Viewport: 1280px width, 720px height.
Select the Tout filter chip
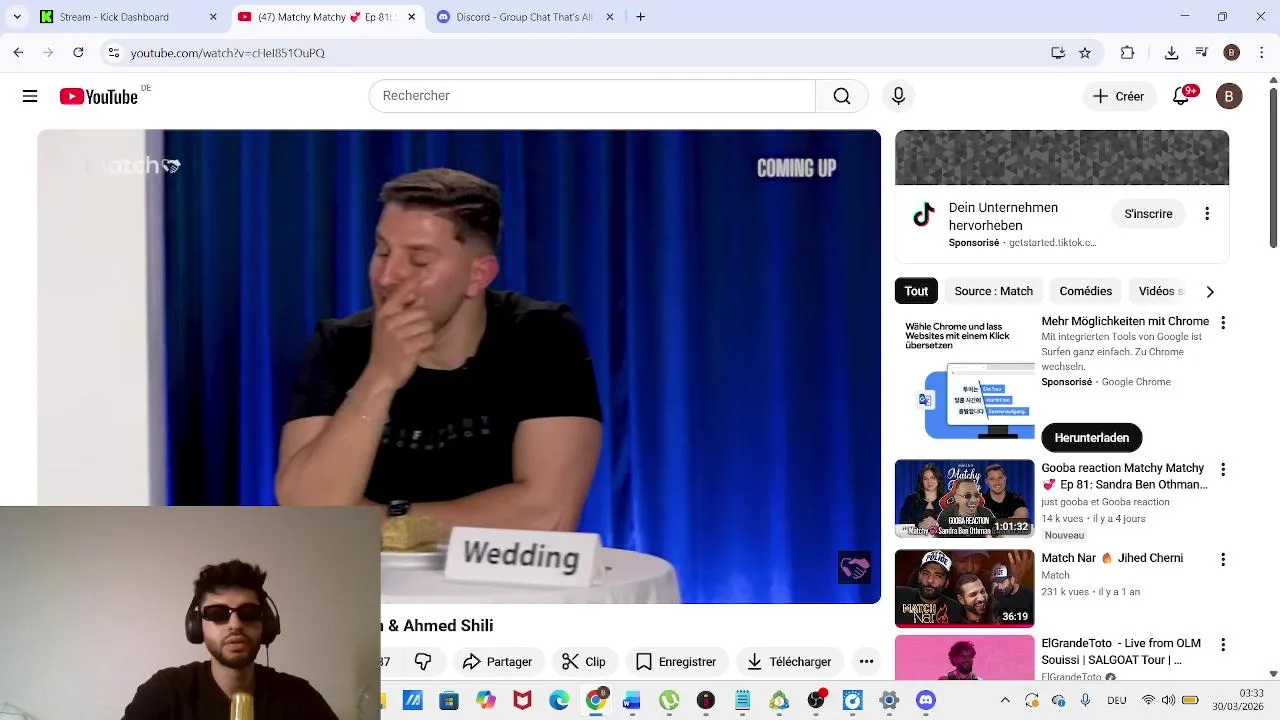[916, 291]
